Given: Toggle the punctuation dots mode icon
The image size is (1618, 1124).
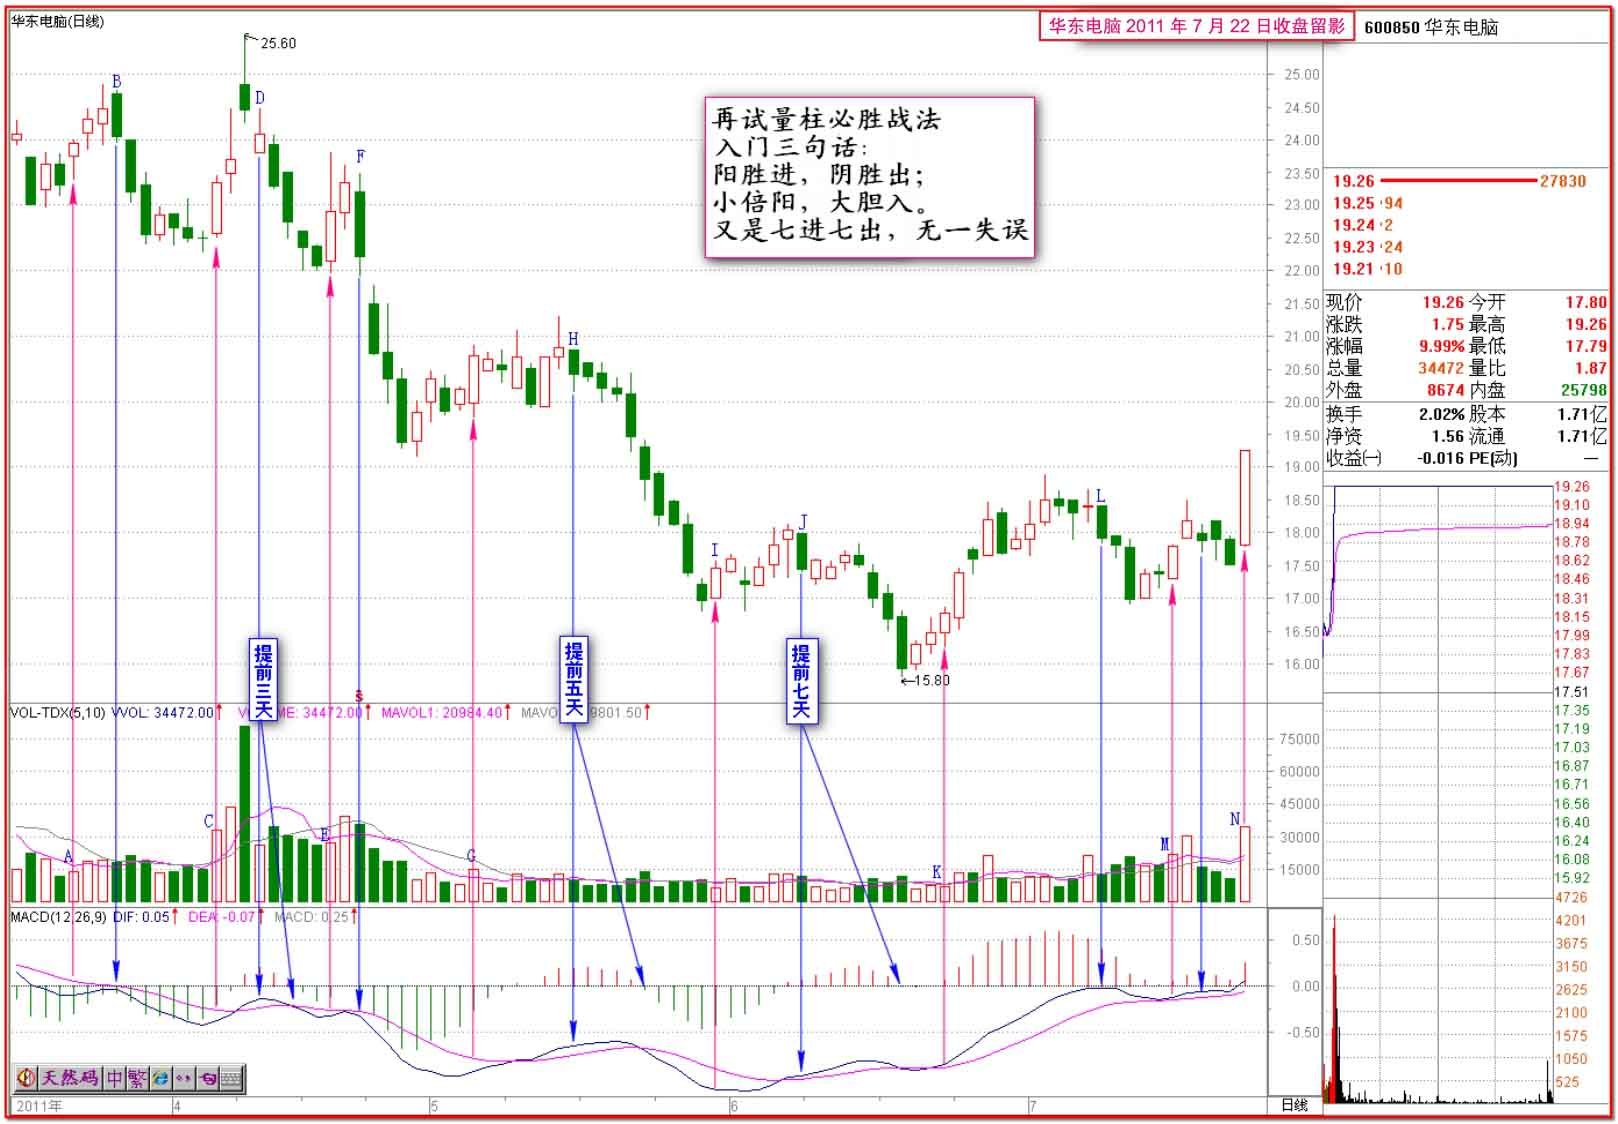Looking at the screenshot, I should (x=183, y=1078).
